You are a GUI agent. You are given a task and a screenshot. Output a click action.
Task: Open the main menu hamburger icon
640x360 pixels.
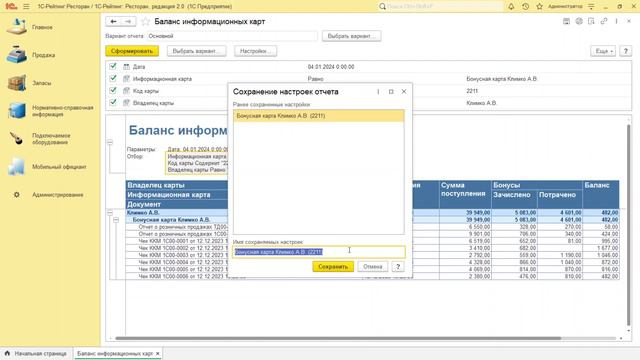coord(27,7)
